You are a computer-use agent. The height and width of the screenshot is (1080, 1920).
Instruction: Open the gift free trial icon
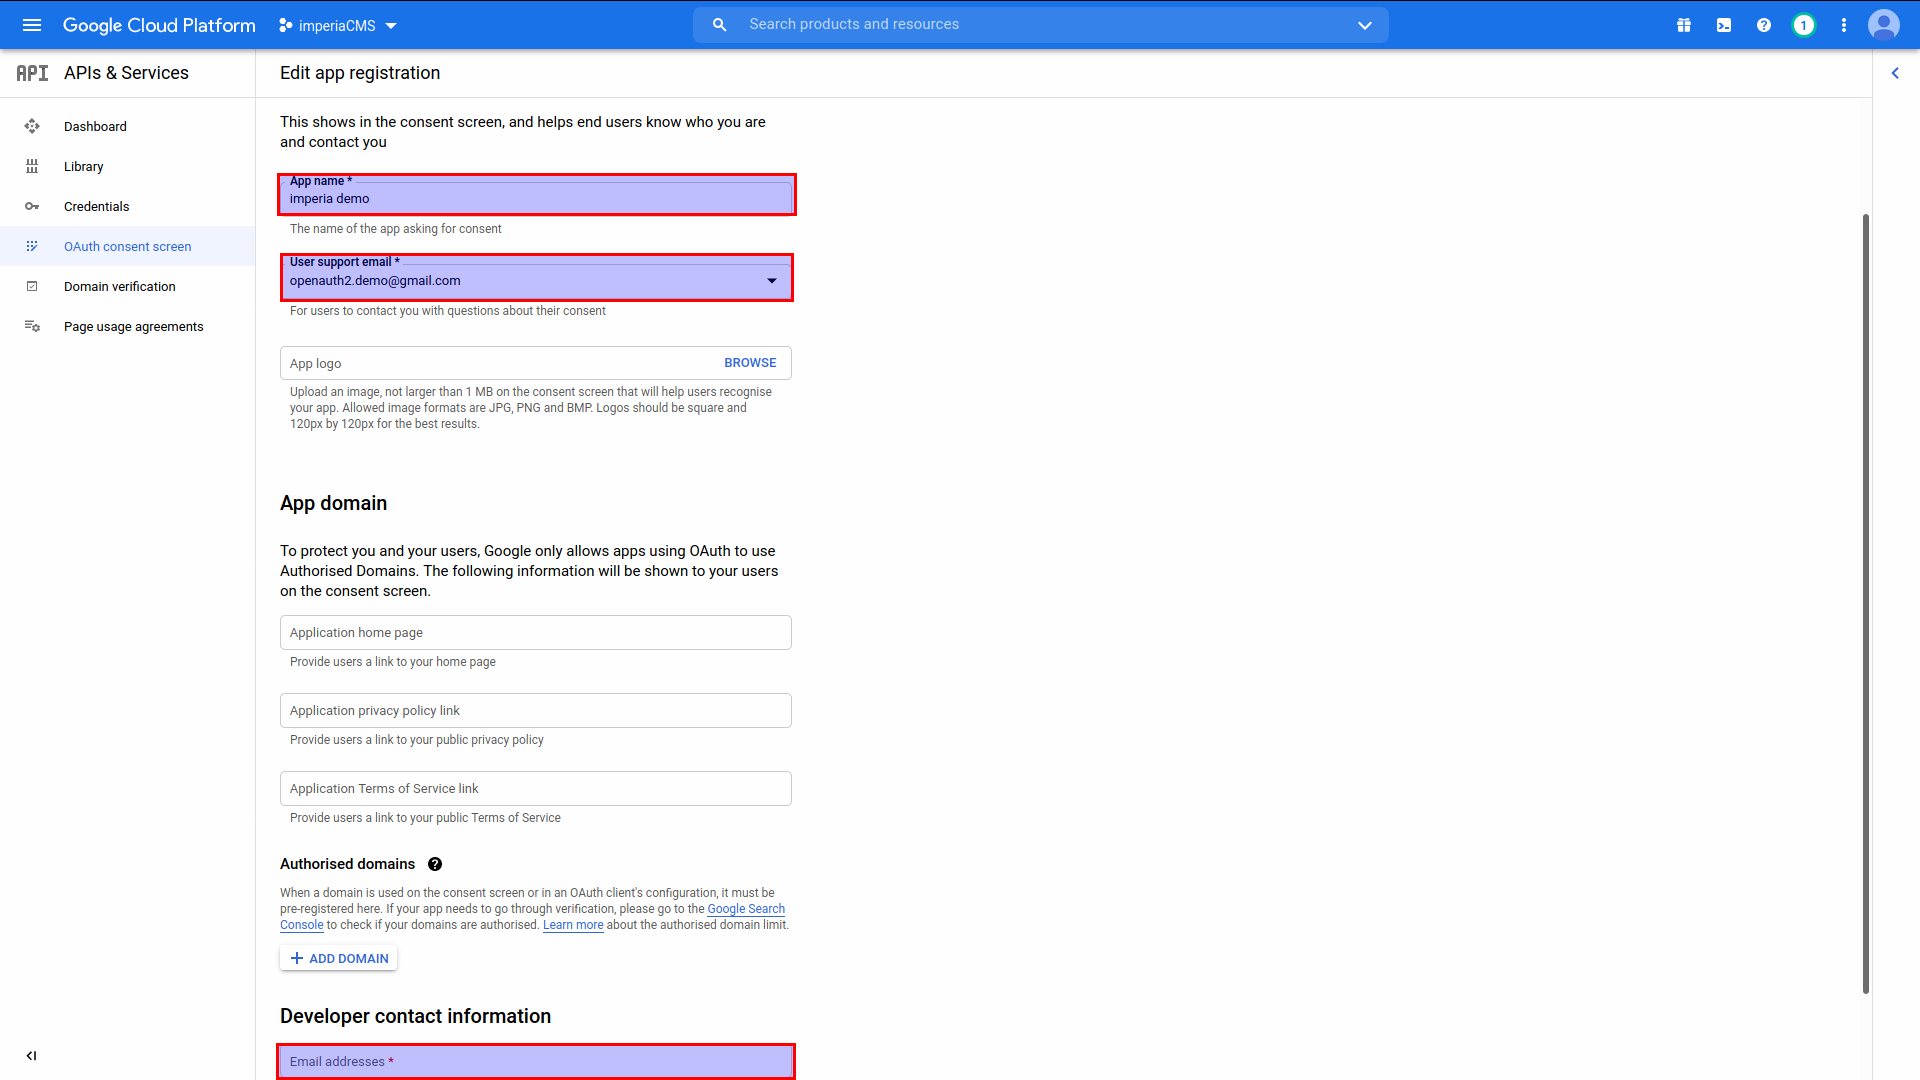pos(1684,25)
